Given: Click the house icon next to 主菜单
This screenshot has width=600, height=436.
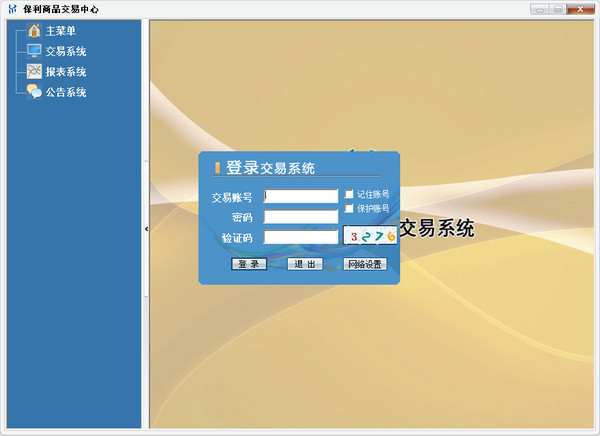Looking at the screenshot, I should coord(34,31).
